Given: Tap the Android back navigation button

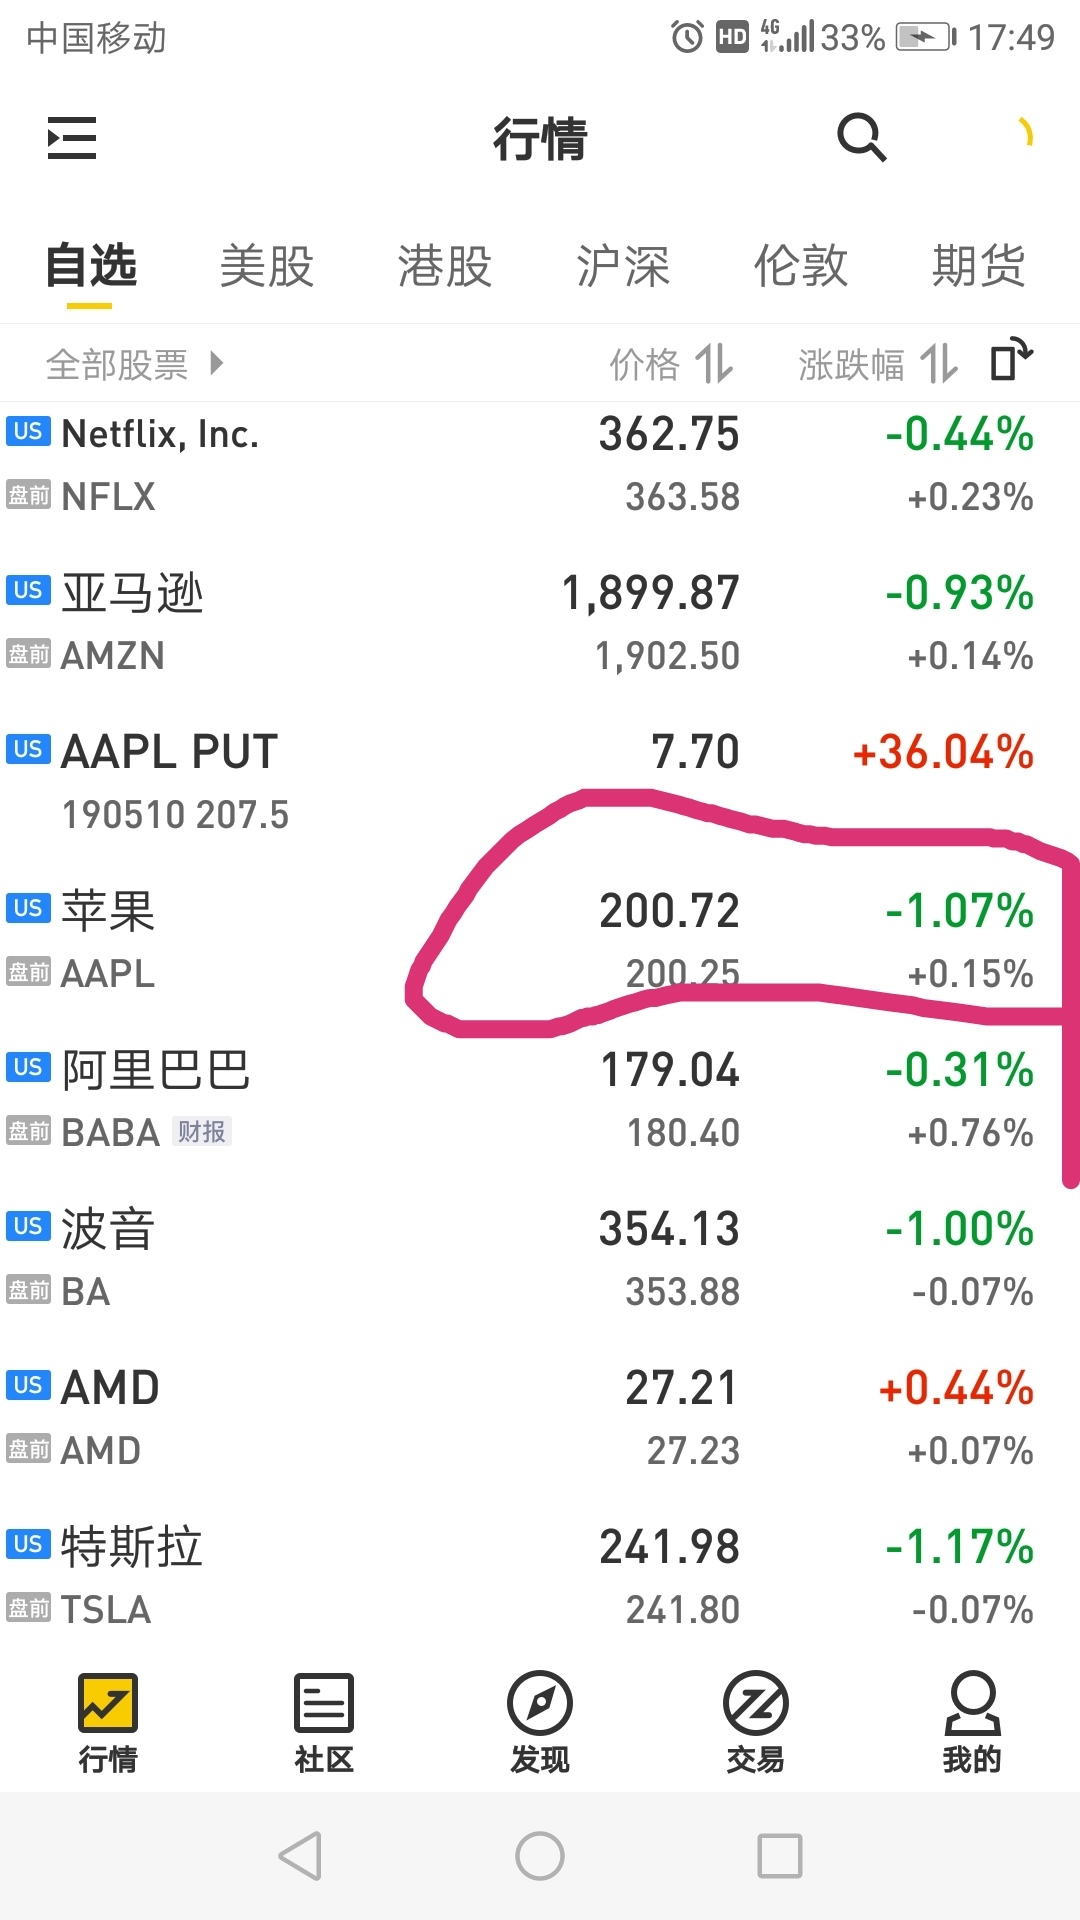Looking at the screenshot, I should pos(300,1856).
